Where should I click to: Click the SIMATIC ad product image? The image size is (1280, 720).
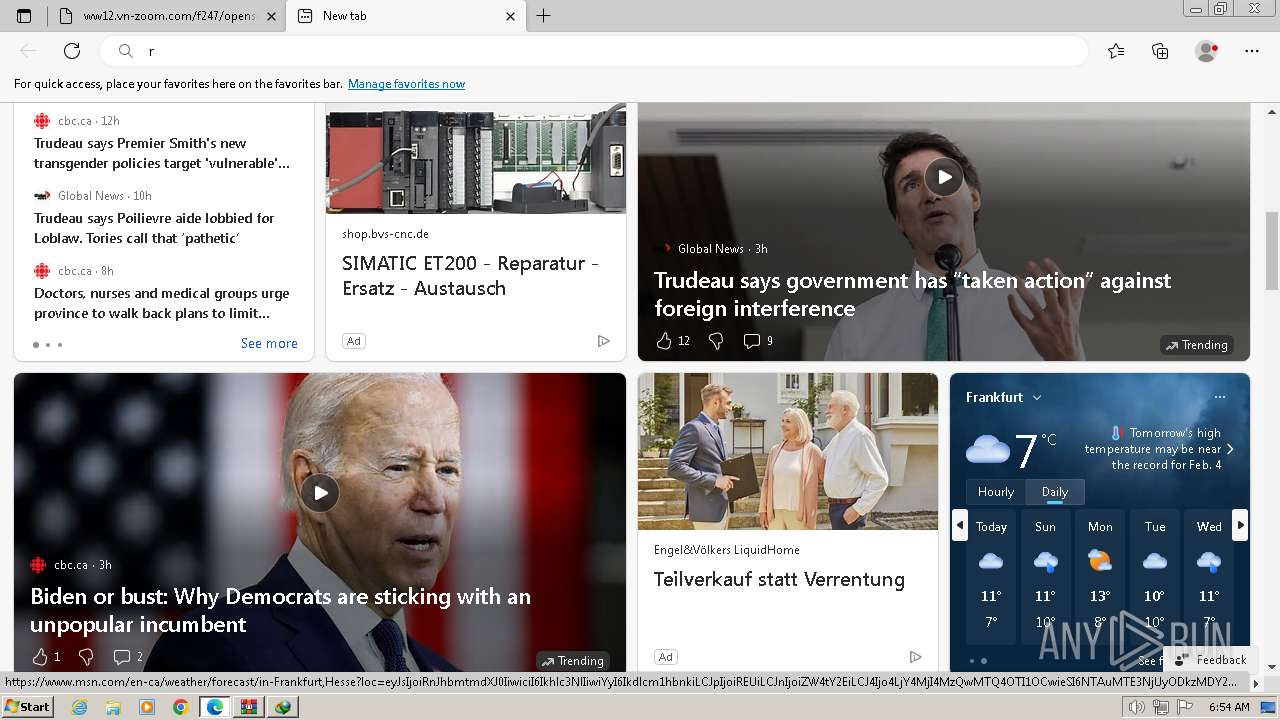(x=476, y=158)
